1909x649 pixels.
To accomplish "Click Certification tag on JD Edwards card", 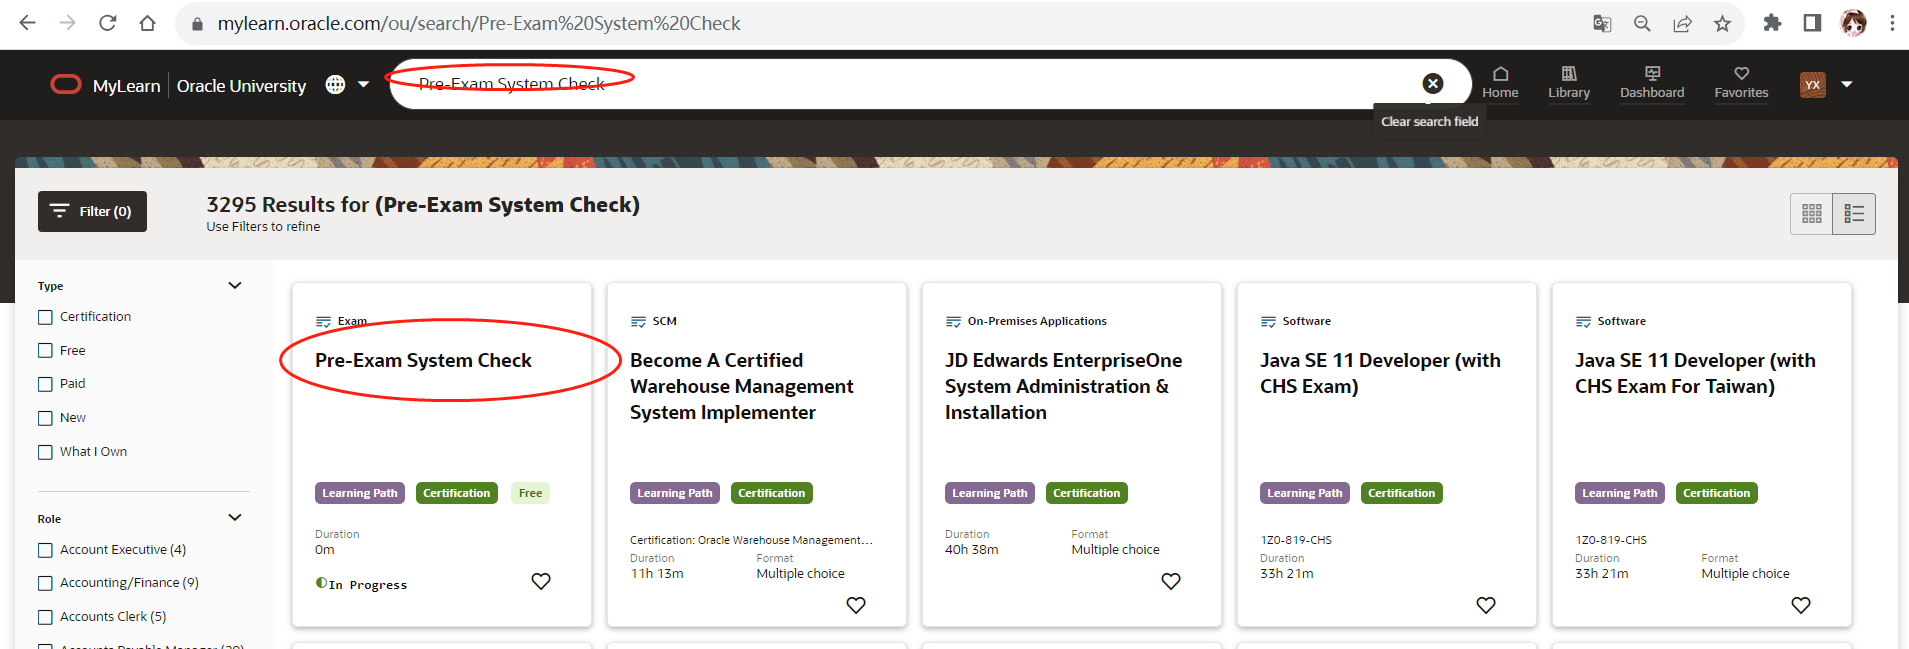I will point(1087,493).
